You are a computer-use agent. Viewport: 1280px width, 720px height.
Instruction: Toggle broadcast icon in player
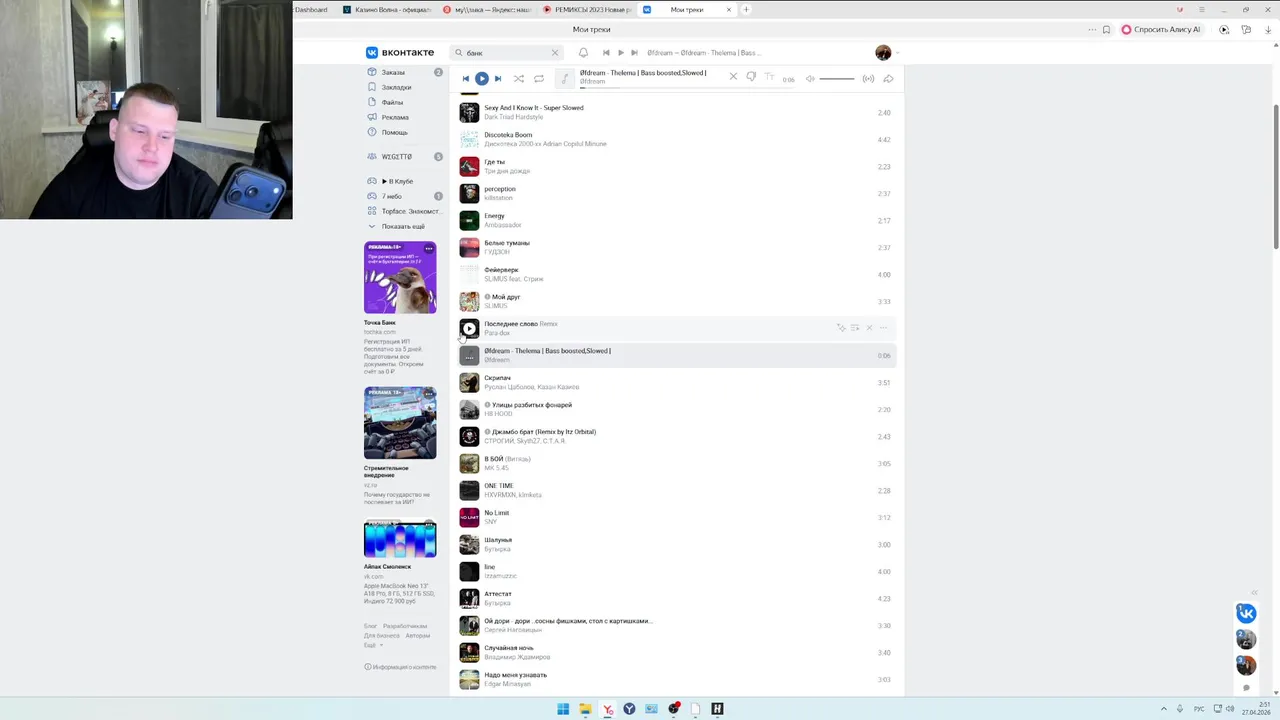[868, 78]
